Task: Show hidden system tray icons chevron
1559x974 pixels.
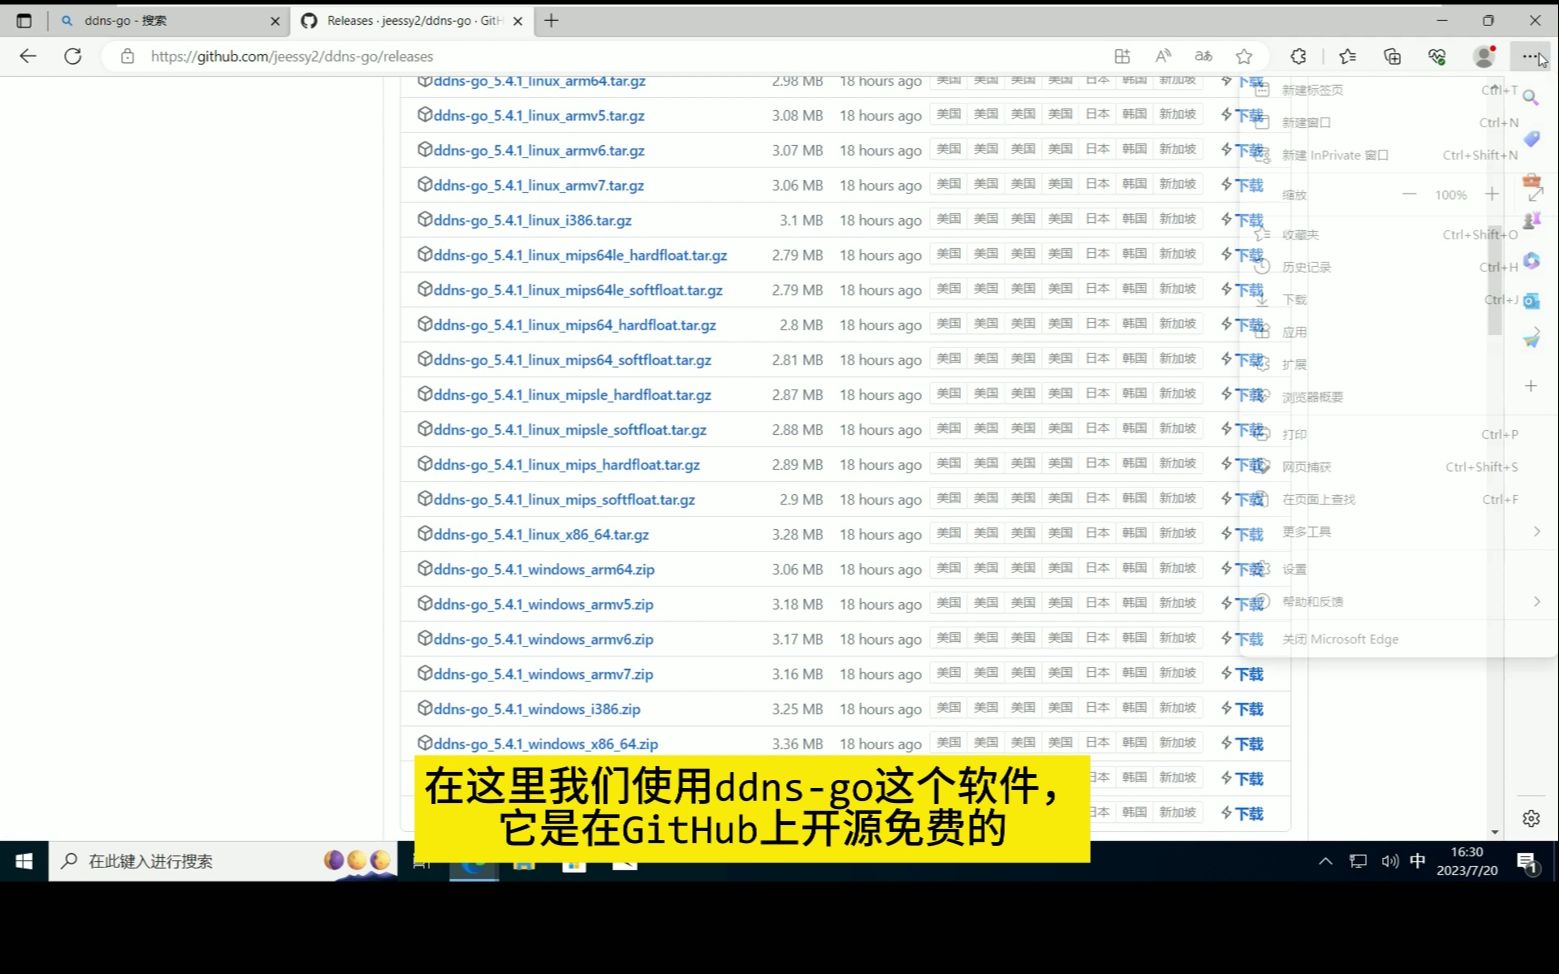Action: pos(1326,861)
